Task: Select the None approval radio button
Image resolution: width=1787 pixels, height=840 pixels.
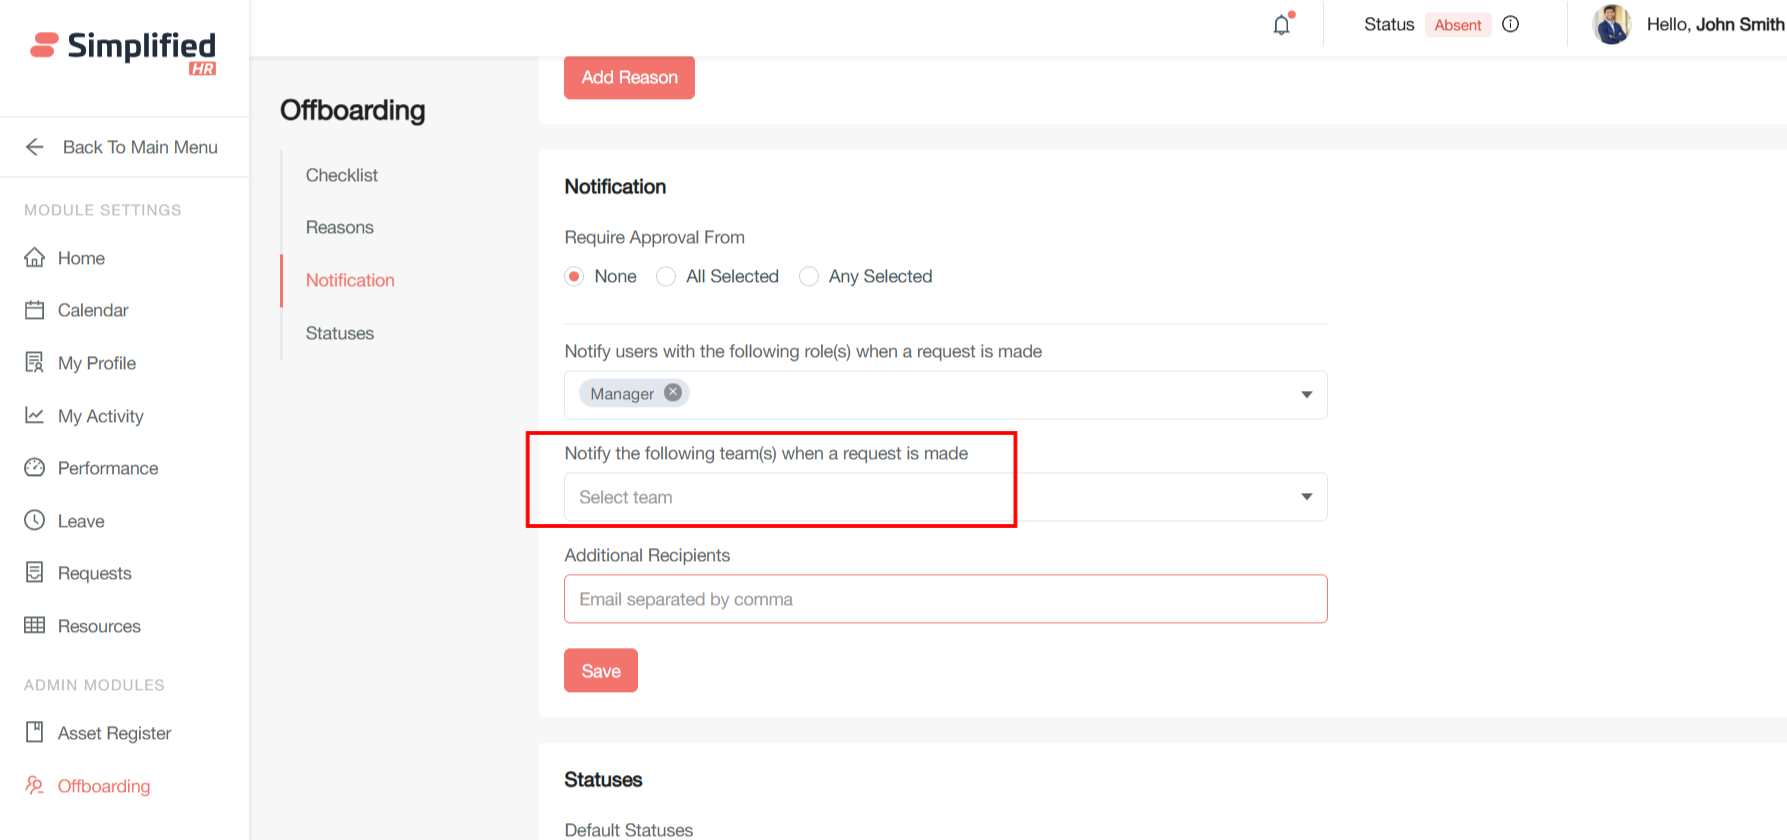Action: point(574,277)
